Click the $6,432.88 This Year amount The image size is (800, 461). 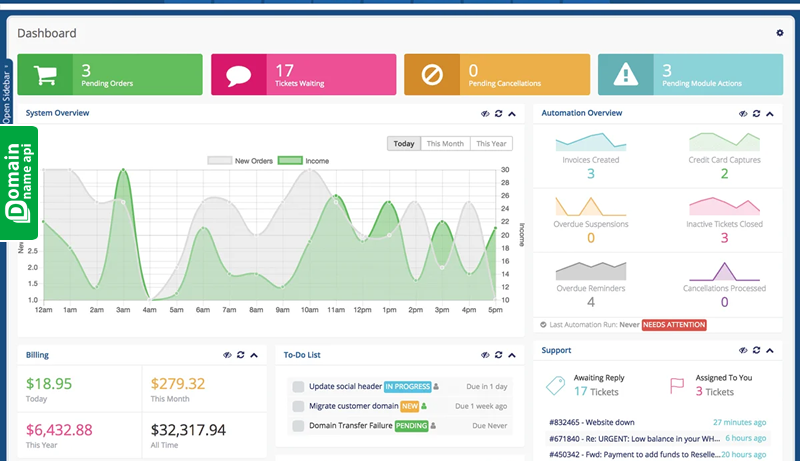pos(59,430)
